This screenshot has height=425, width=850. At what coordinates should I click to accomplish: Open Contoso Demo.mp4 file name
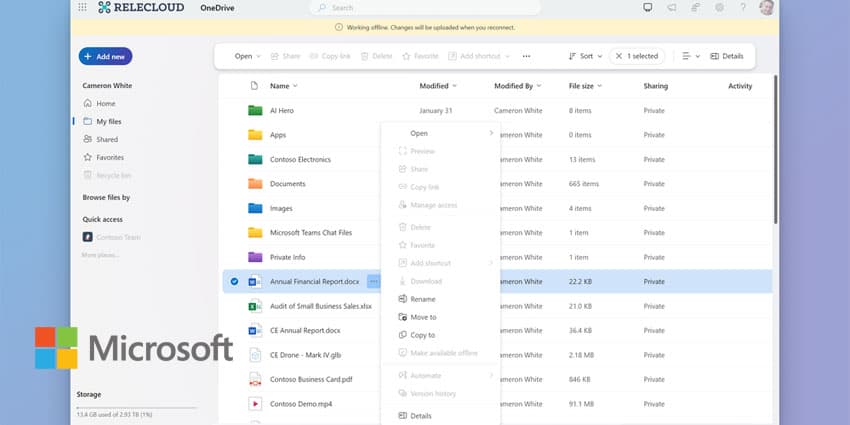click(301, 404)
